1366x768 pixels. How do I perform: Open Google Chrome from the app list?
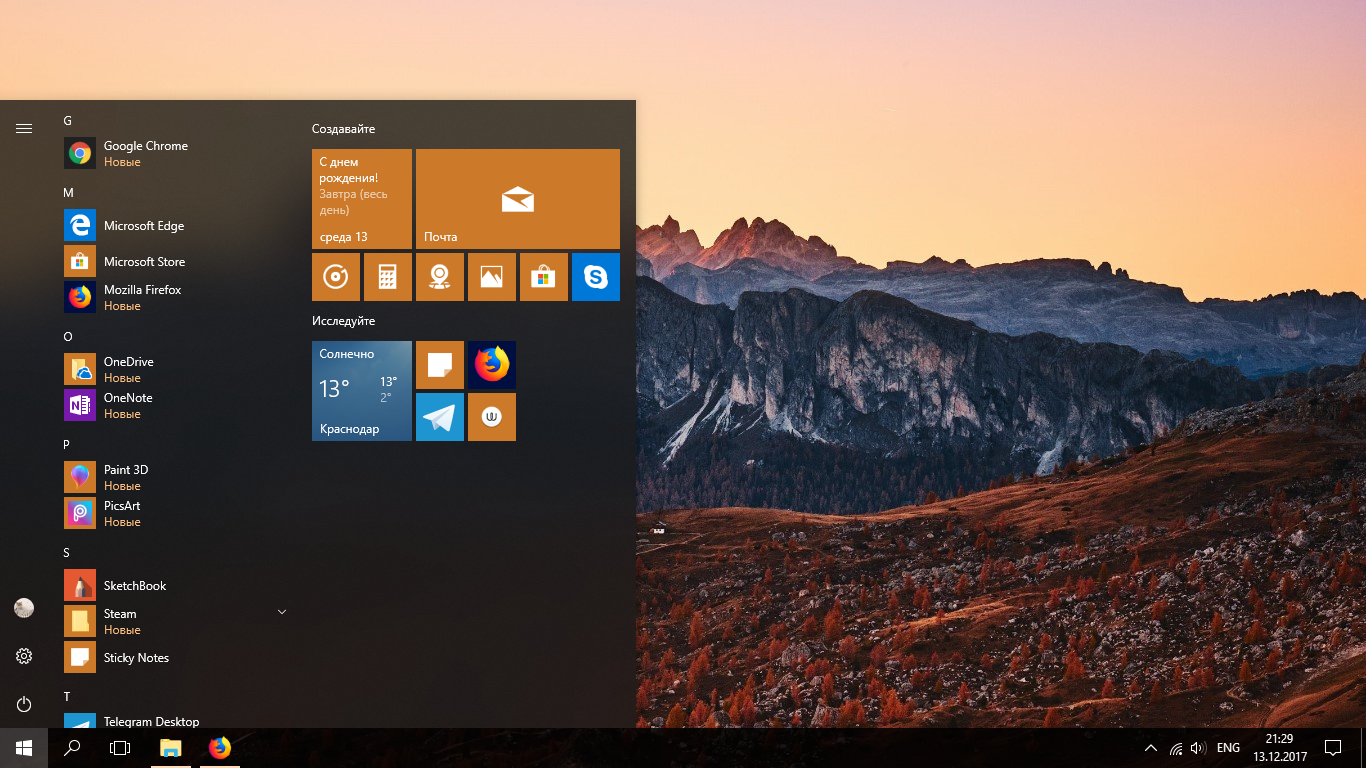[176, 154]
